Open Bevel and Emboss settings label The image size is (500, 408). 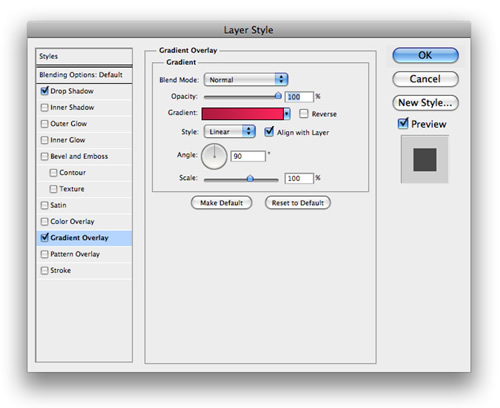[79, 156]
